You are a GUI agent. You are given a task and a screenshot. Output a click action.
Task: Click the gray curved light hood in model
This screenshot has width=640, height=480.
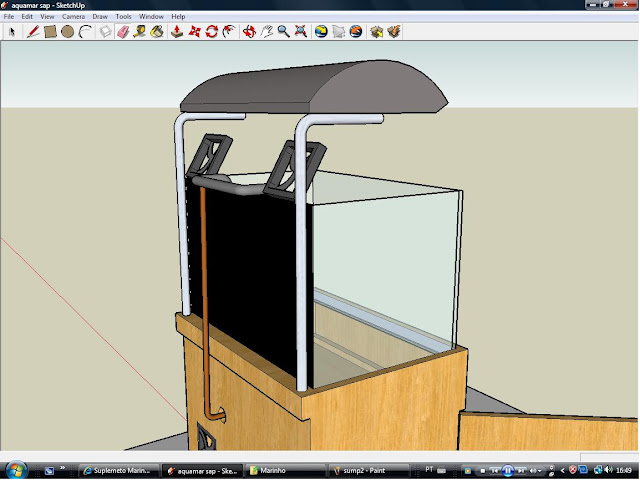314,88
